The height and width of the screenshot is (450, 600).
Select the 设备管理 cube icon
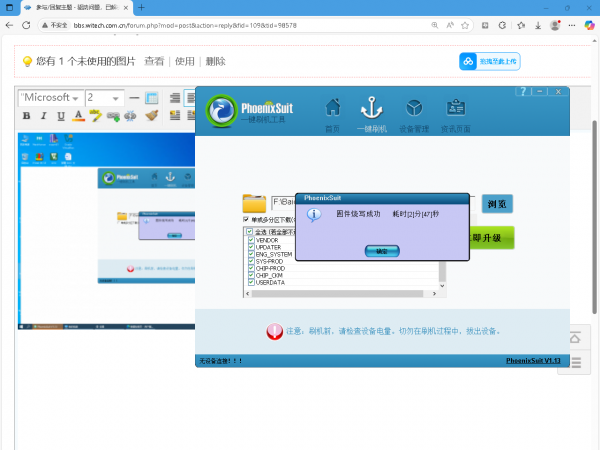(x=413, y=111)
